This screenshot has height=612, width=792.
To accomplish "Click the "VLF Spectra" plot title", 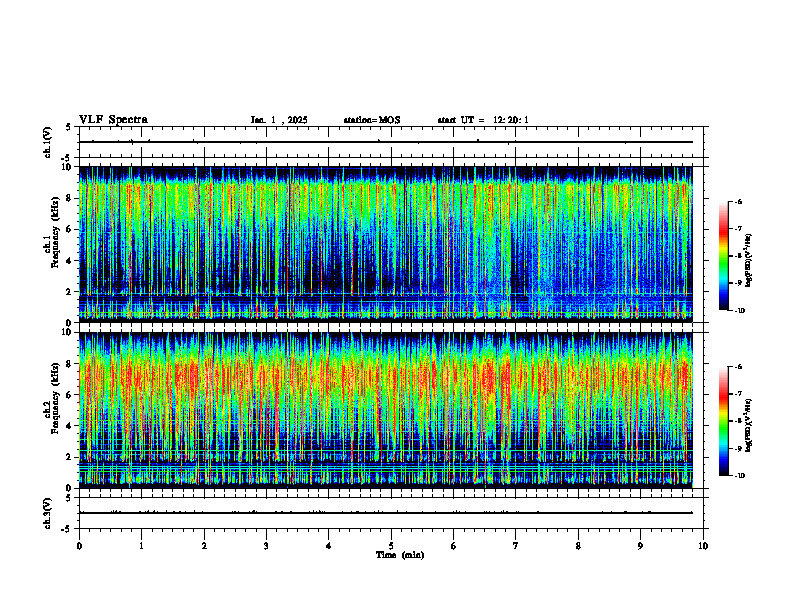I will coord(113,120).
